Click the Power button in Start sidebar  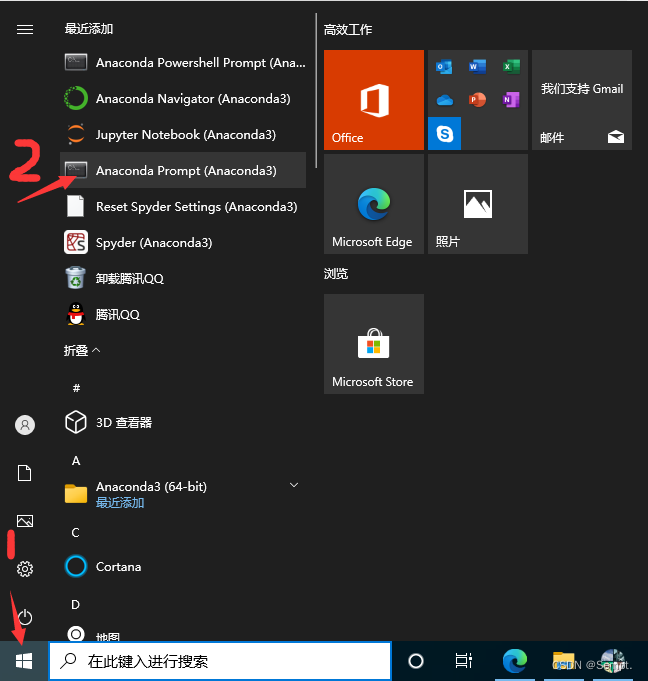[25, 617]
